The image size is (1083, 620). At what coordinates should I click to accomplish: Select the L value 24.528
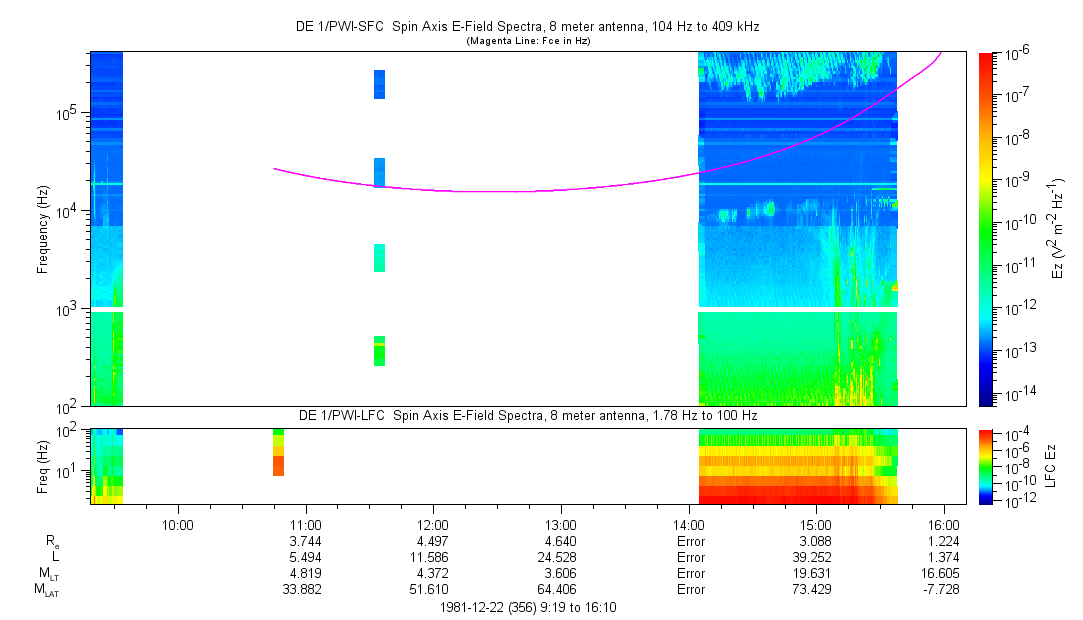coord(558,557)
